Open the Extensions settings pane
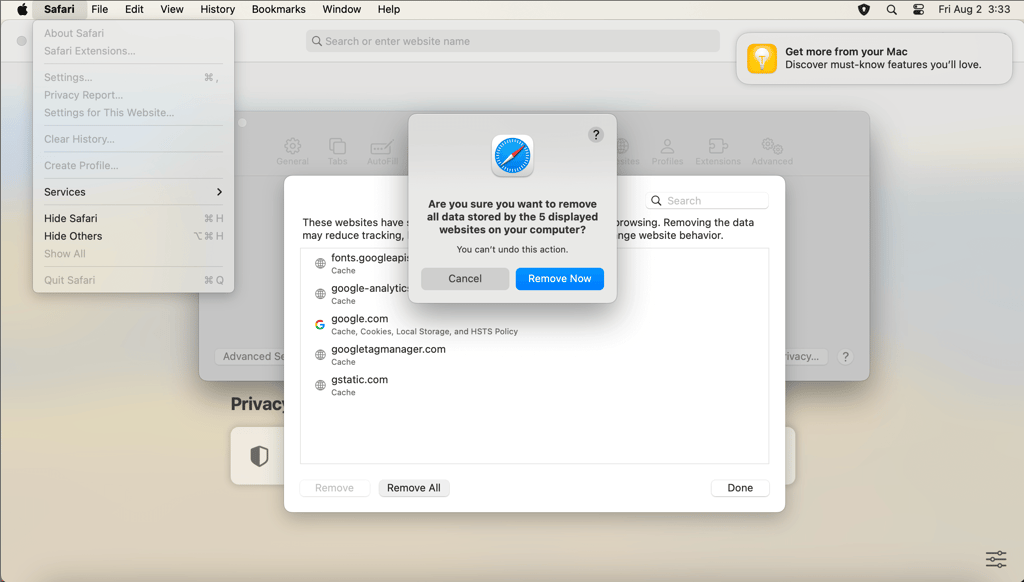The width and height of the screenshot is (1024, 582). (718, 152)
